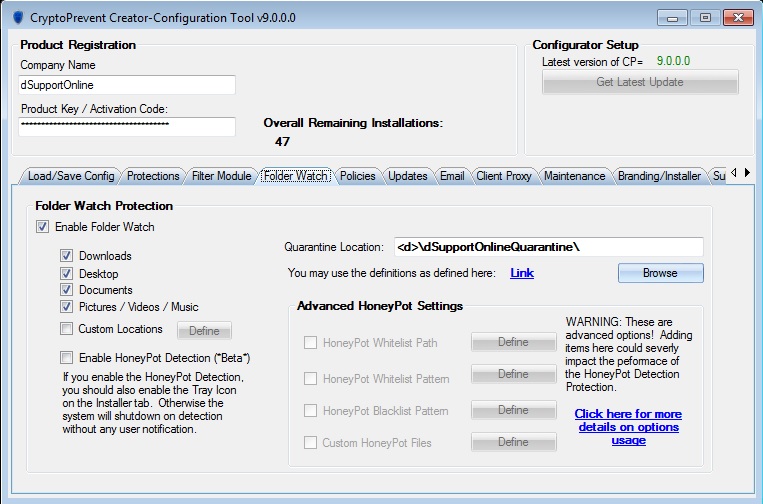This screenshot has width=763, height=504.
Task: Check HoneyPot Whitelist Pattern option
Action: (x=310, y=378)
